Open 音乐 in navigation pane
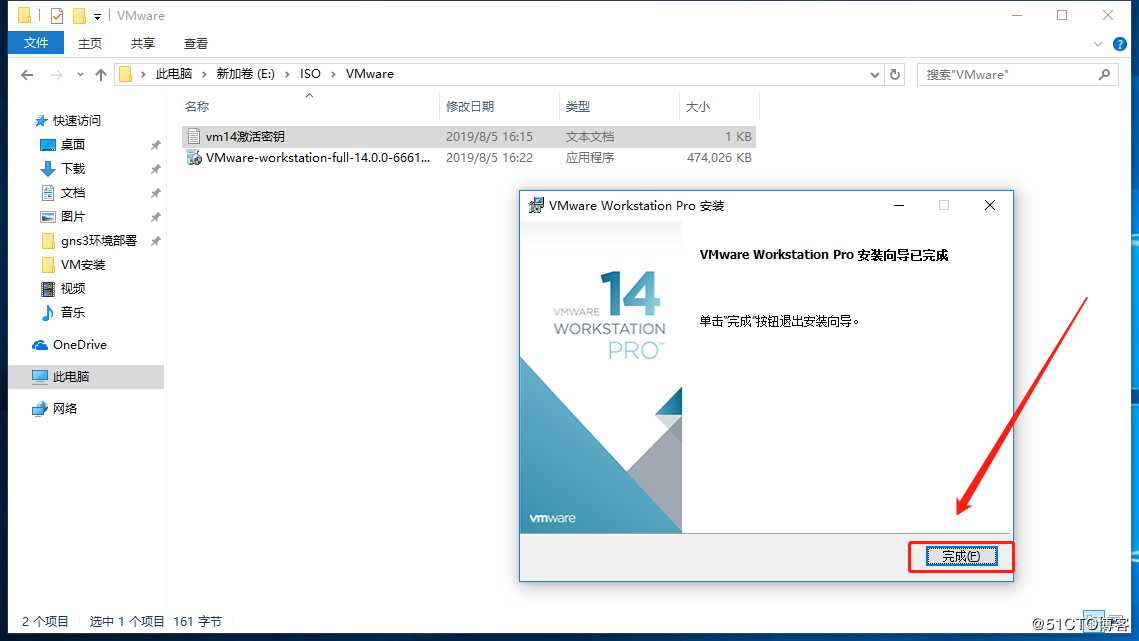The height and width of the screenshot is (641, 1139). tap(73, 312)
